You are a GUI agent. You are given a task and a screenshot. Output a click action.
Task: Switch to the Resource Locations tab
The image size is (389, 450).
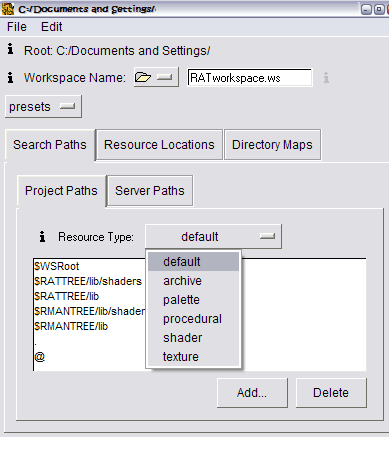(159, 145)
